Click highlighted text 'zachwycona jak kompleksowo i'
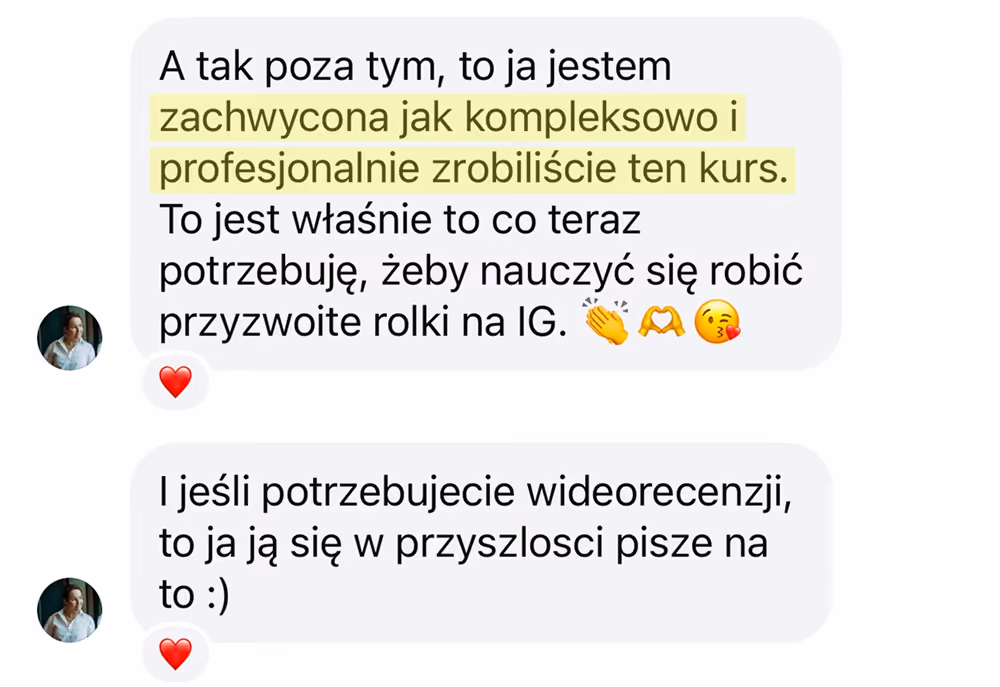This screenshot has height=687, width=1000. point(448,117)
